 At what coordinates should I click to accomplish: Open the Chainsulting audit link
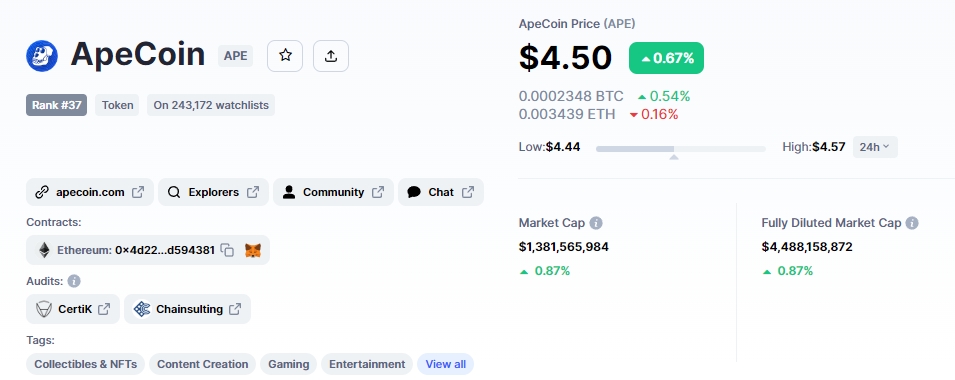188,309
